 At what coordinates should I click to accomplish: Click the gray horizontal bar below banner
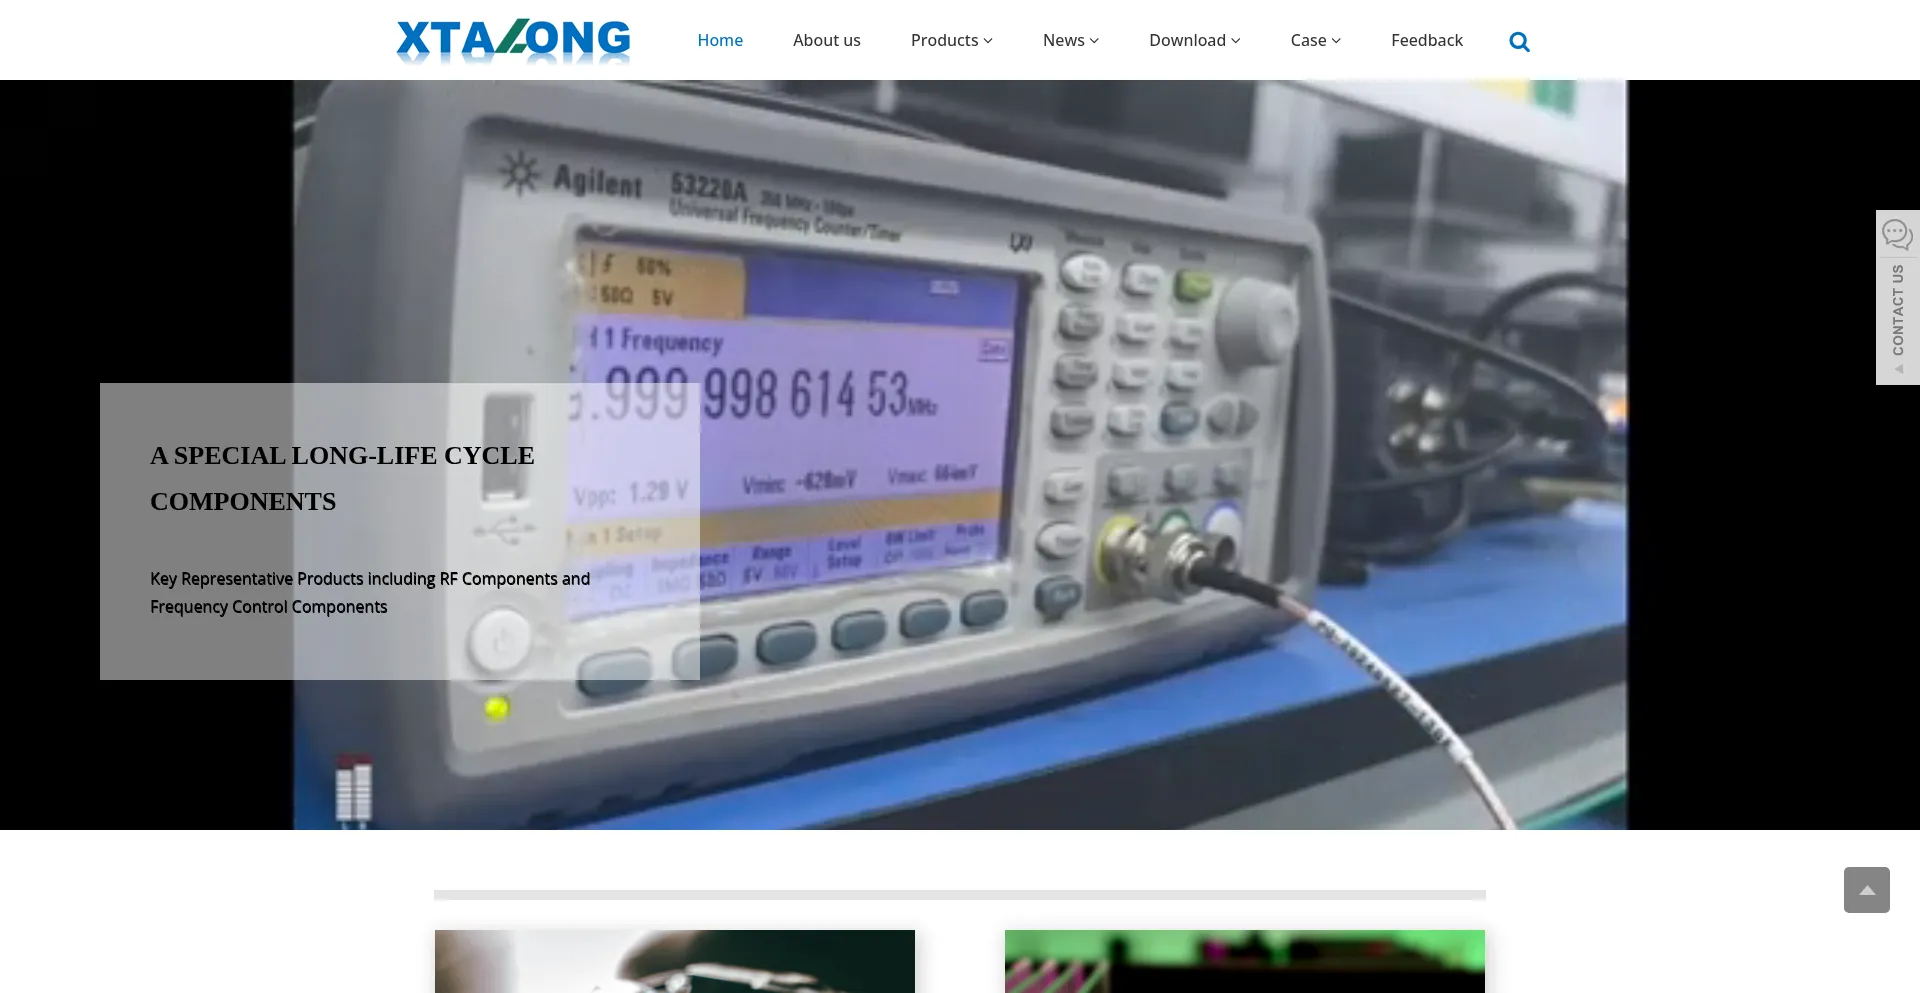coord(960,895)
